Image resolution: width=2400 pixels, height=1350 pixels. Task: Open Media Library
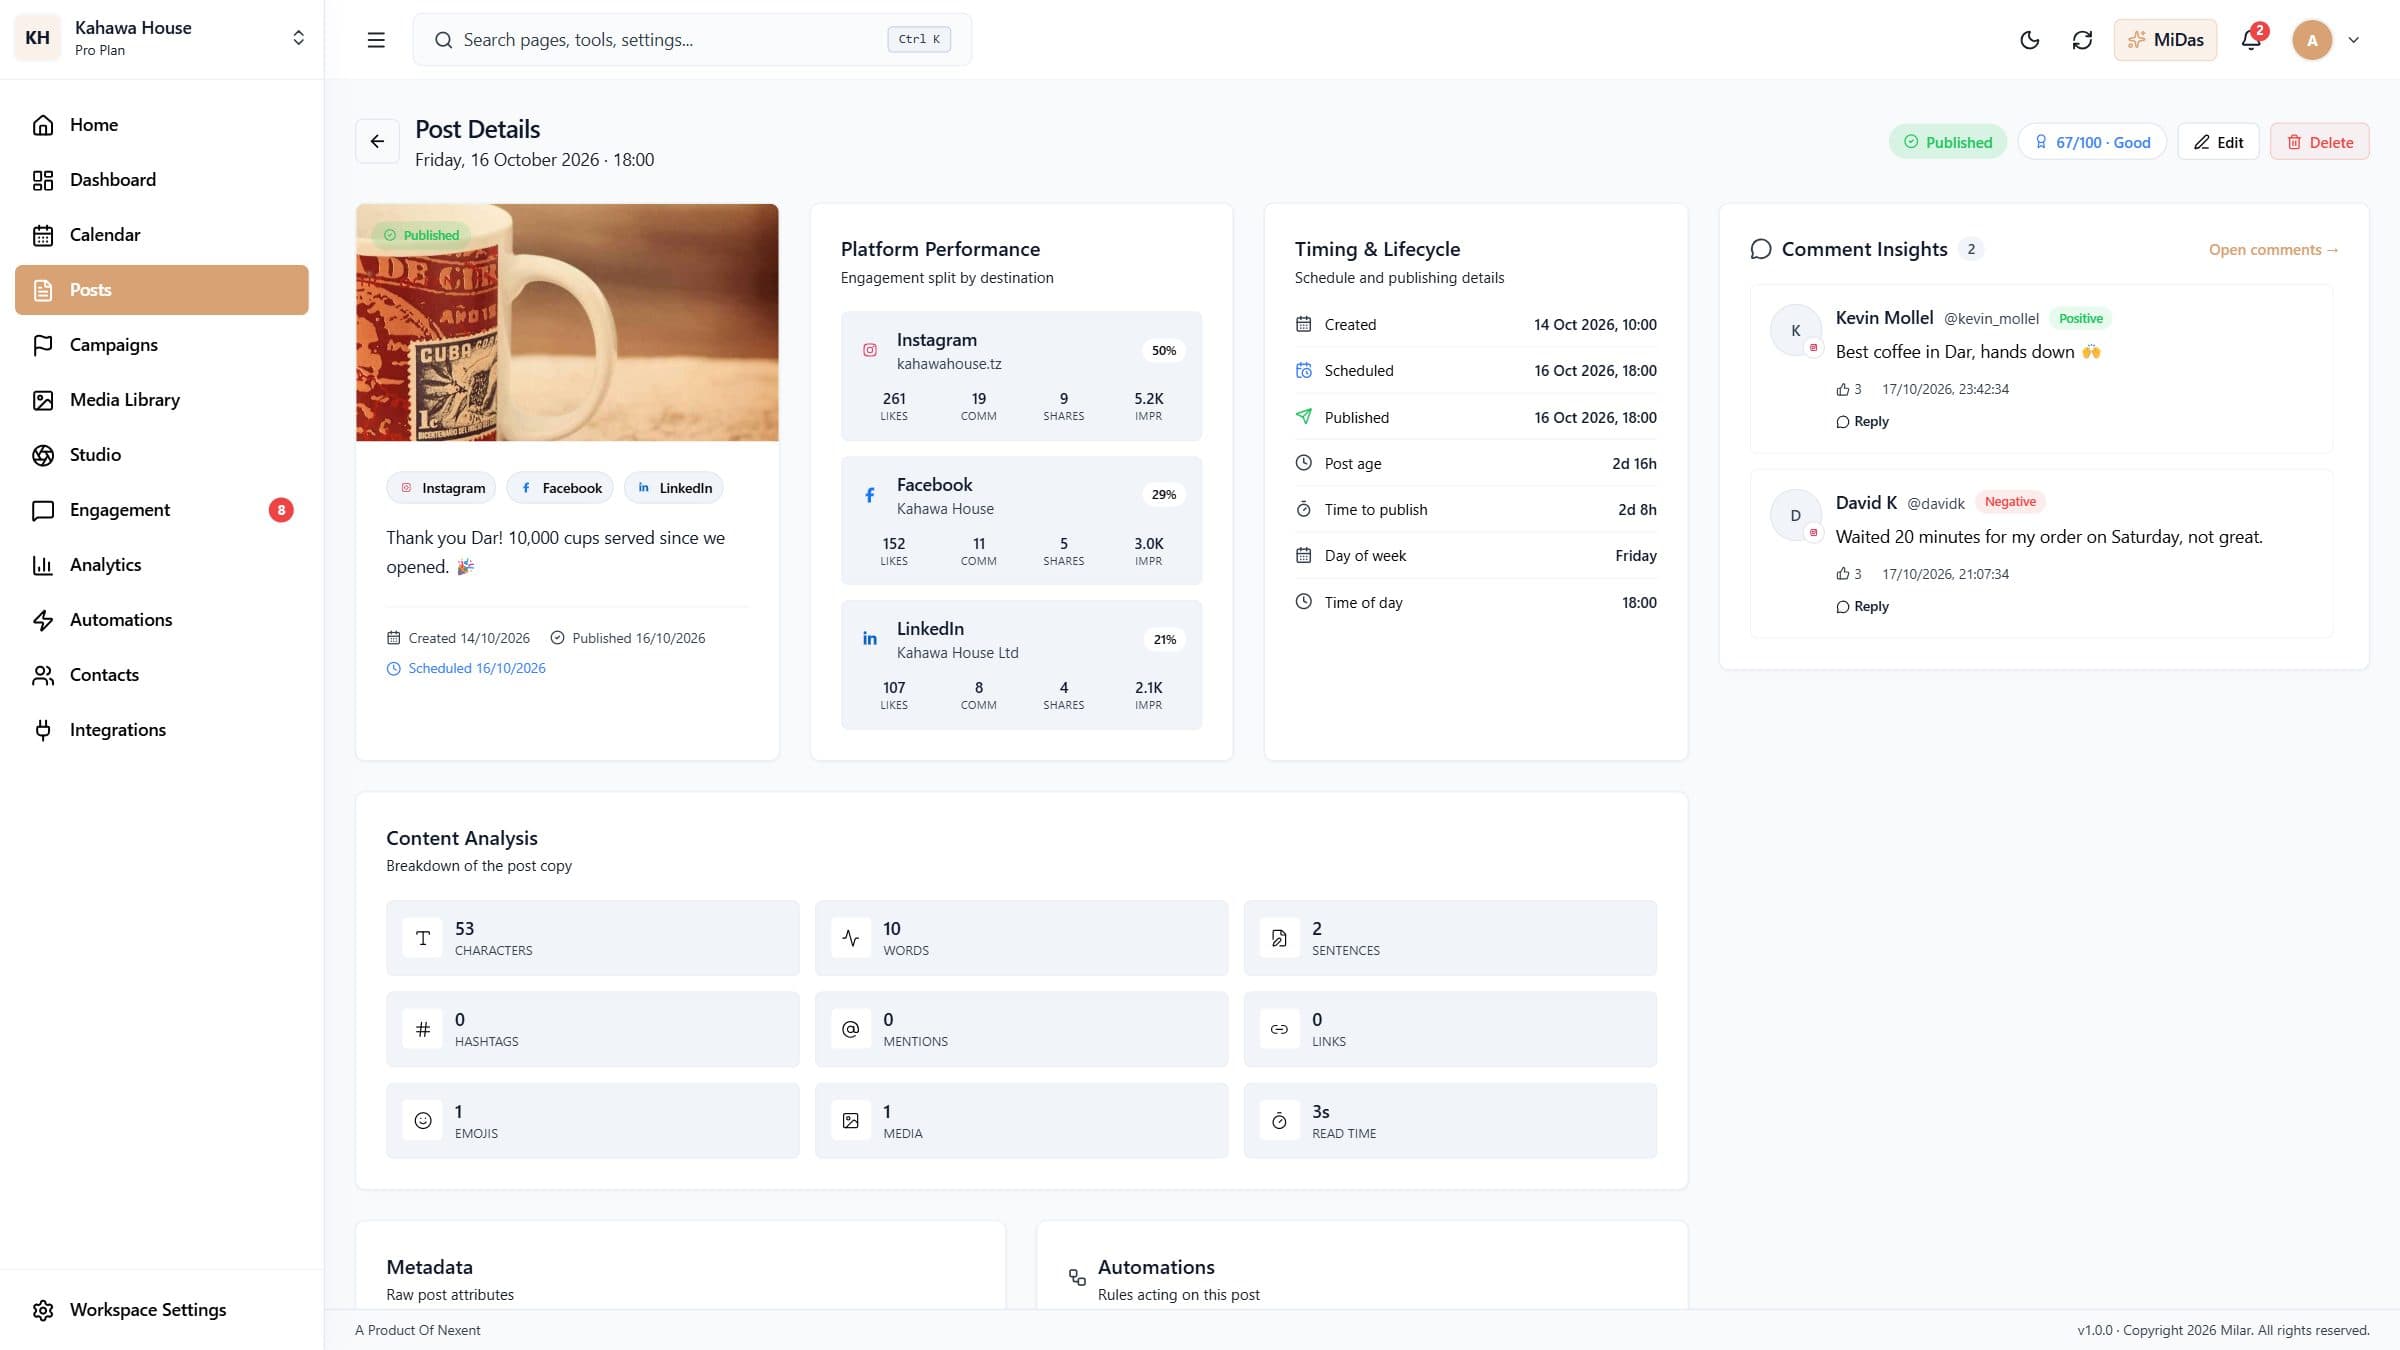coord(161,400)
